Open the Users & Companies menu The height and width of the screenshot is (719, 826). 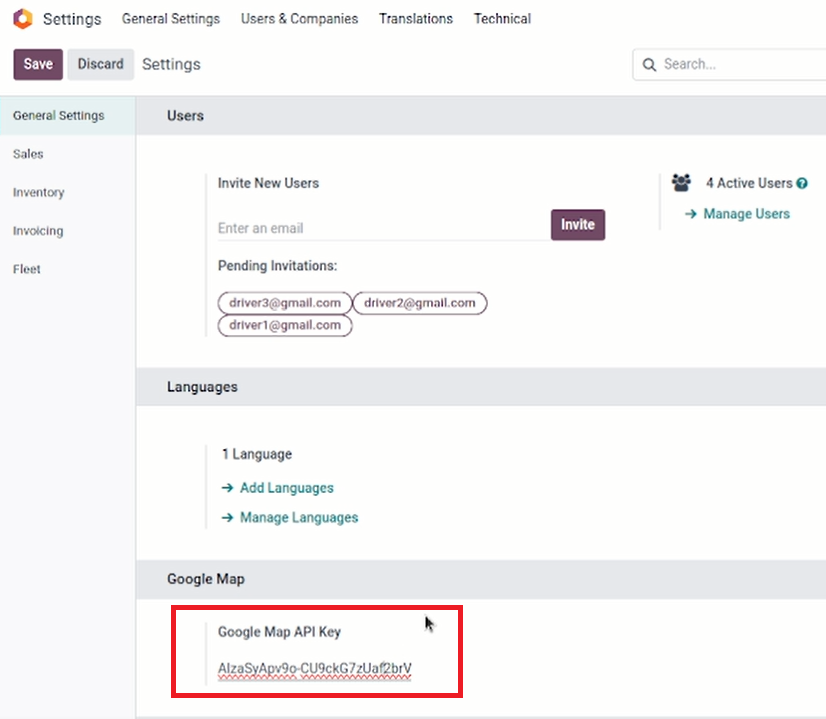pos(299,19)
